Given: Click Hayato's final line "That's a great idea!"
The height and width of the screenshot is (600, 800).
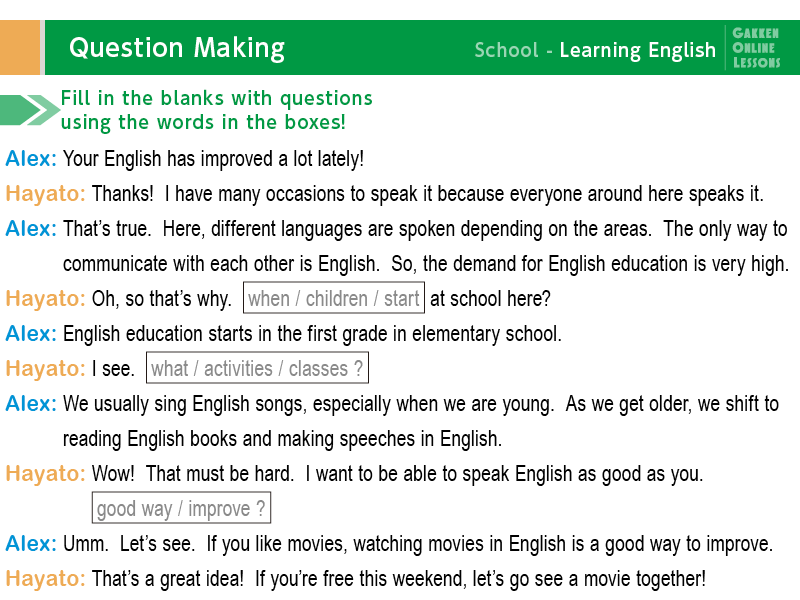Looking at the screenshot, I should (x=398, y=578).
